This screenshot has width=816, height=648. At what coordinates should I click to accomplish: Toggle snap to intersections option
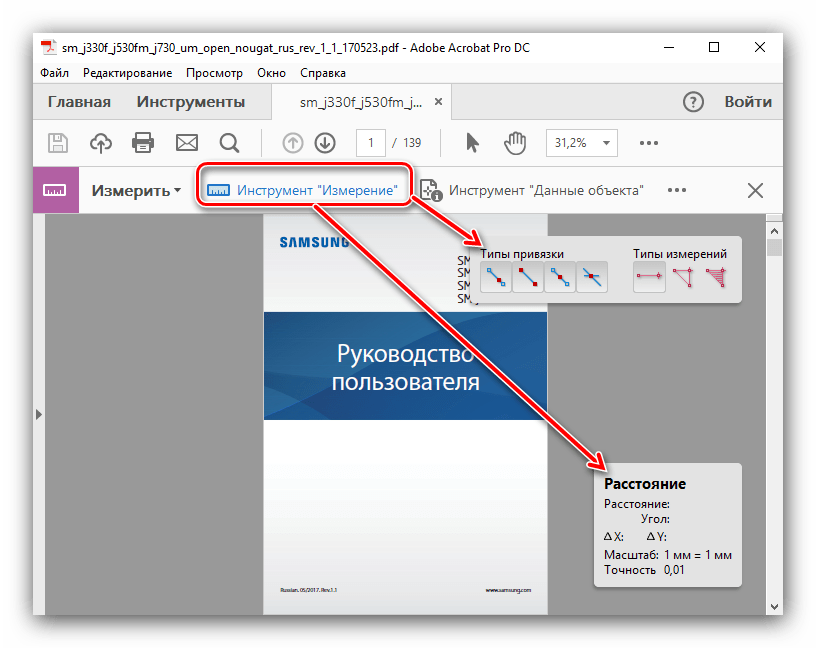click(593, 277)
